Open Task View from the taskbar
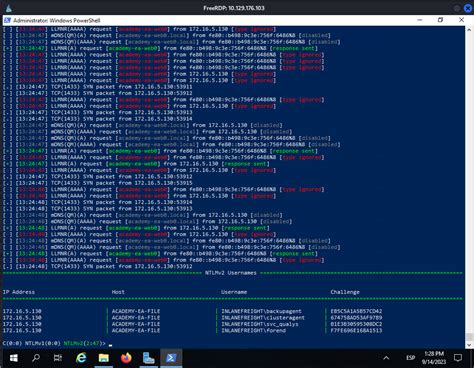Viewport: 474px width, 368px height. (x=58, y=358)
